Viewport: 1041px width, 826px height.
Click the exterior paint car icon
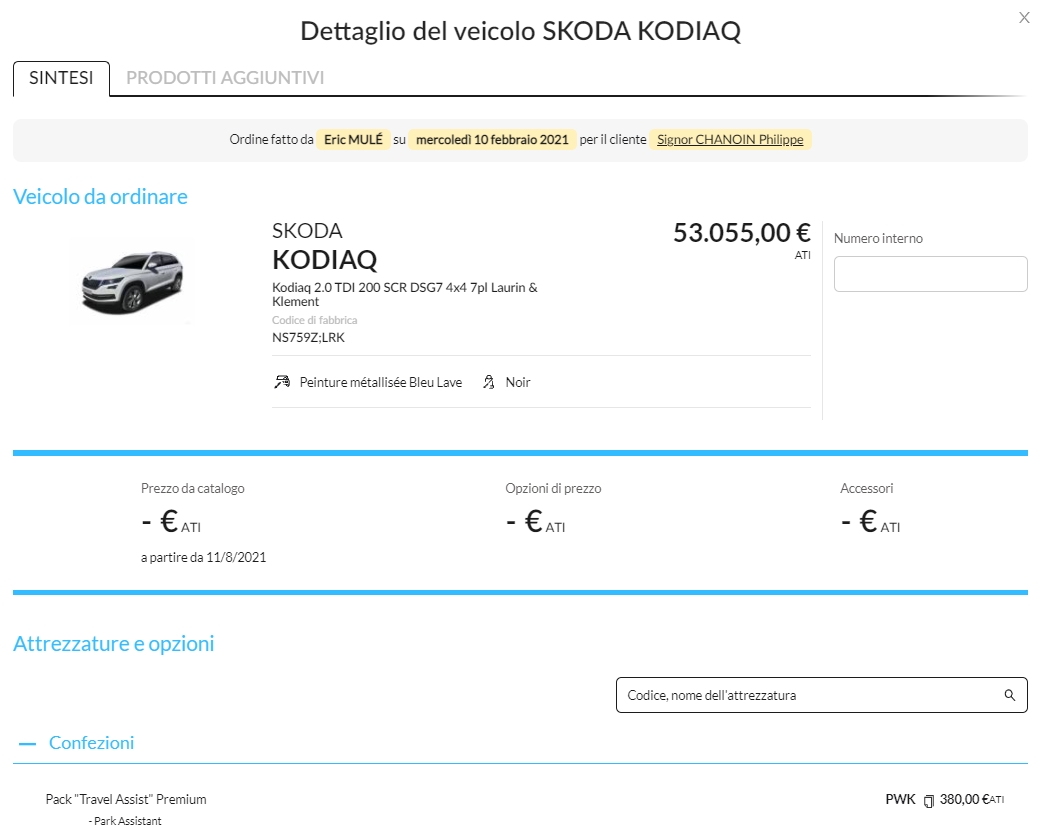282,382
